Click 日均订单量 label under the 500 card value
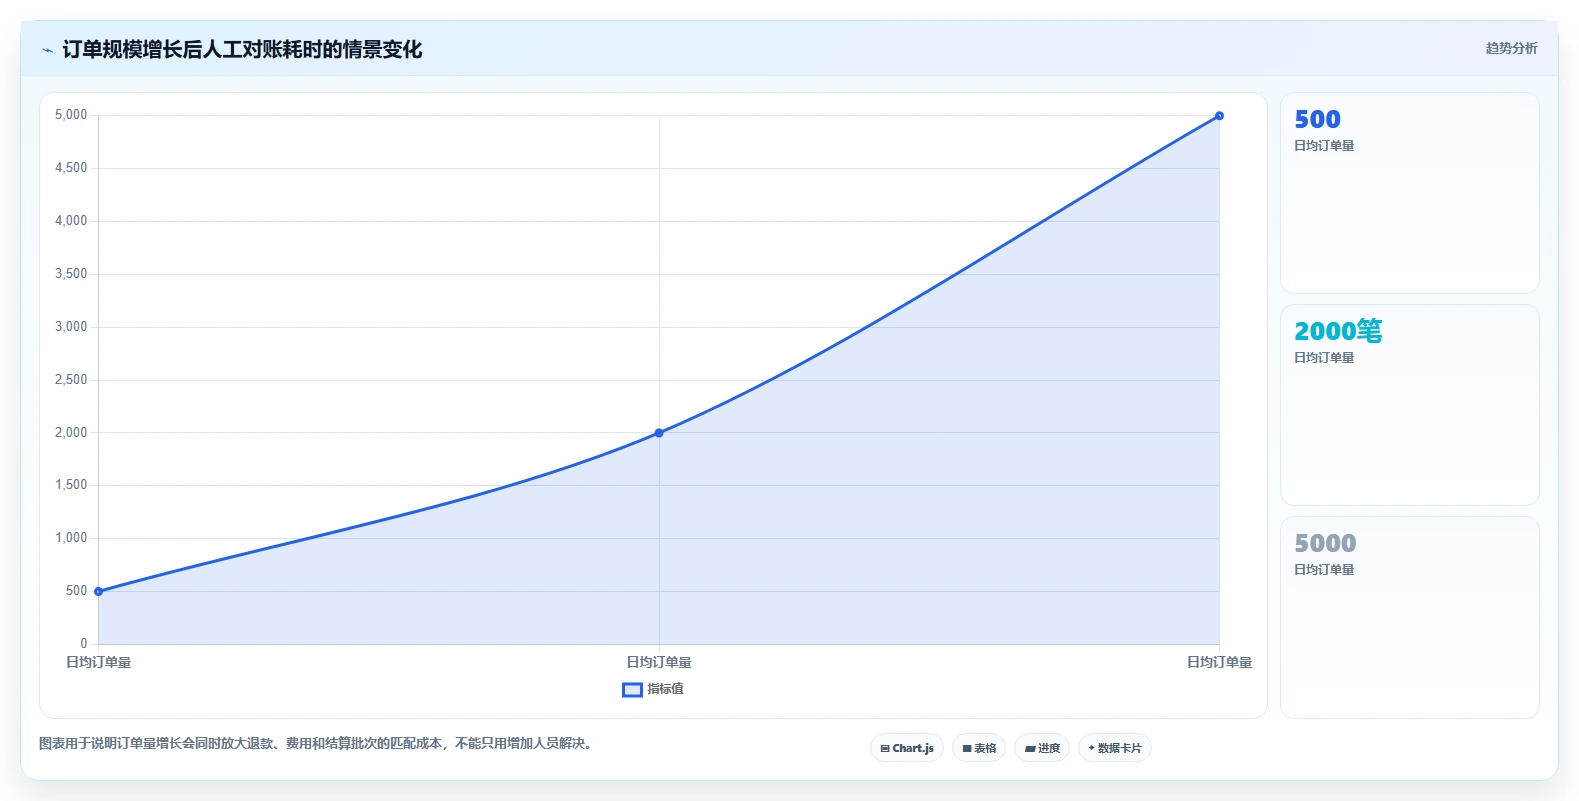 pos(1324,146)
